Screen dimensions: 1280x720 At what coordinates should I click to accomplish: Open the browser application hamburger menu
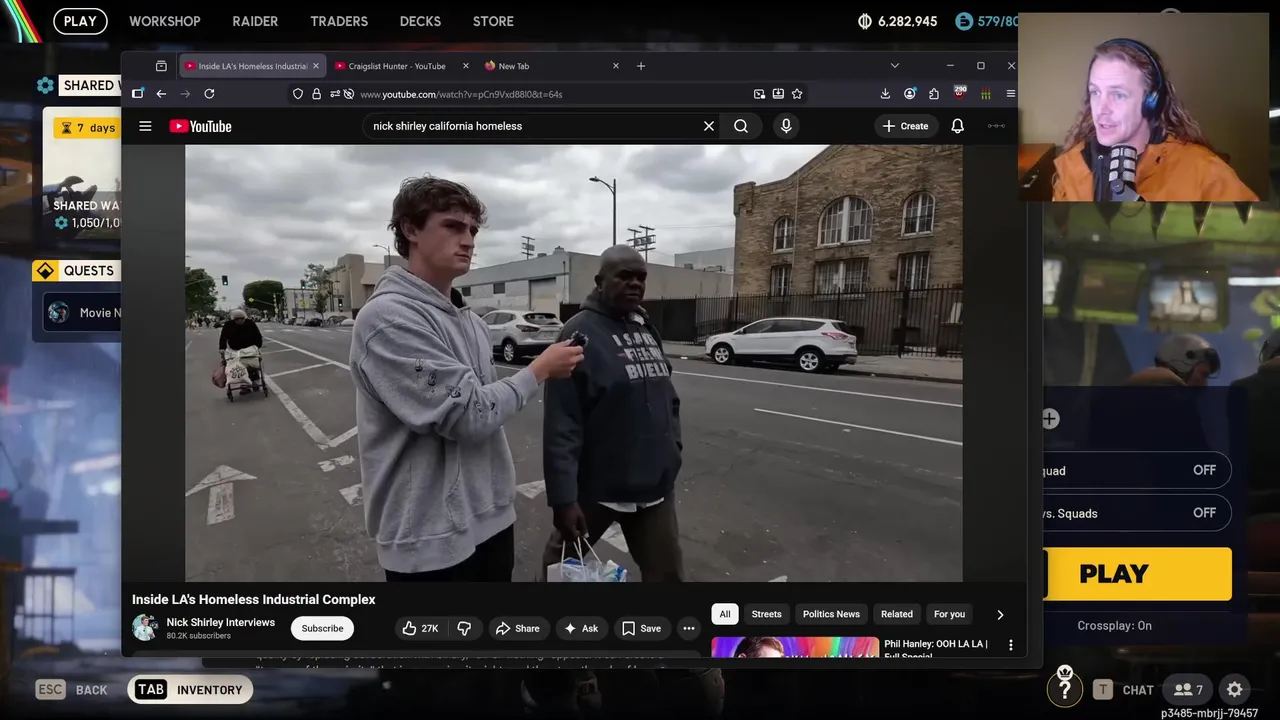click(x=1010, y=94)
